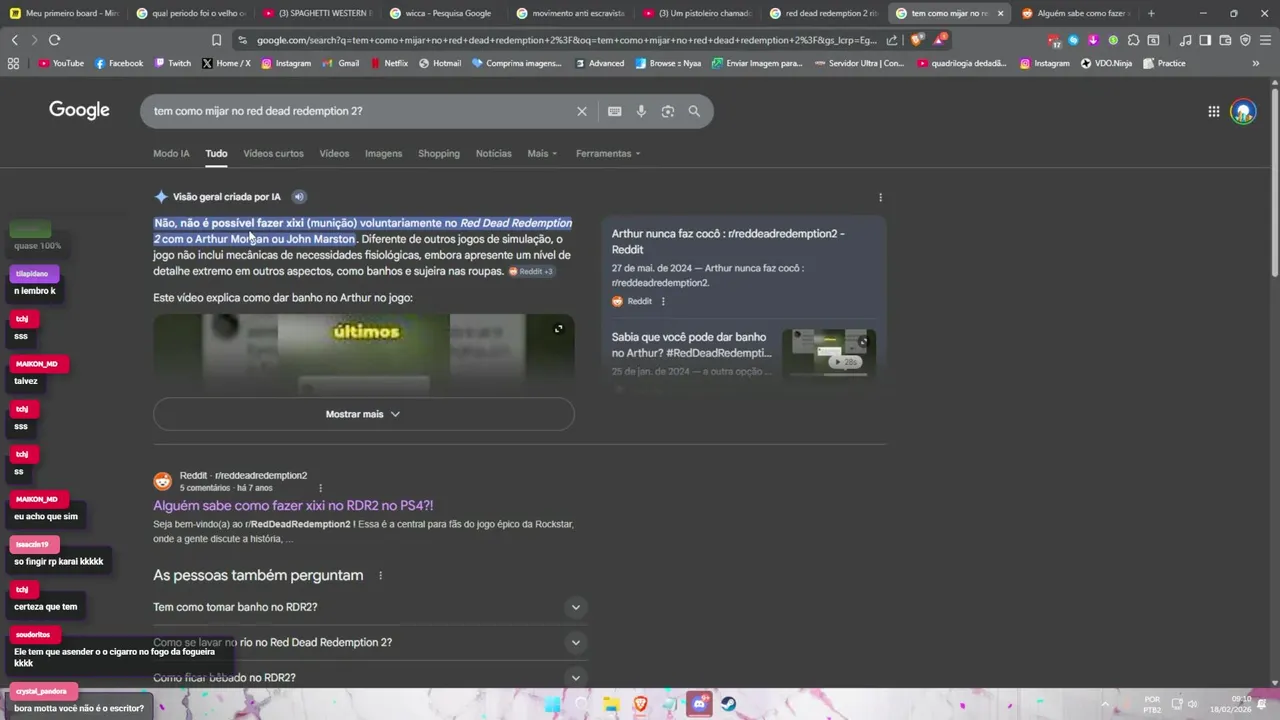Open the AI overview three-dot options
1280x720 pixels.
(880, 197)
